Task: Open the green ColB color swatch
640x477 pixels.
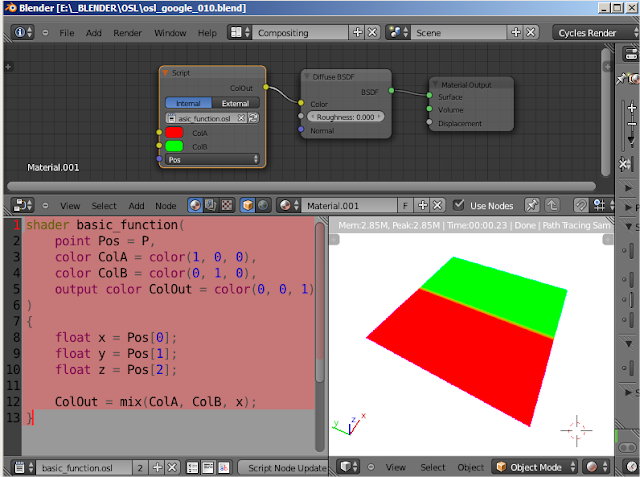Action: 174,146
